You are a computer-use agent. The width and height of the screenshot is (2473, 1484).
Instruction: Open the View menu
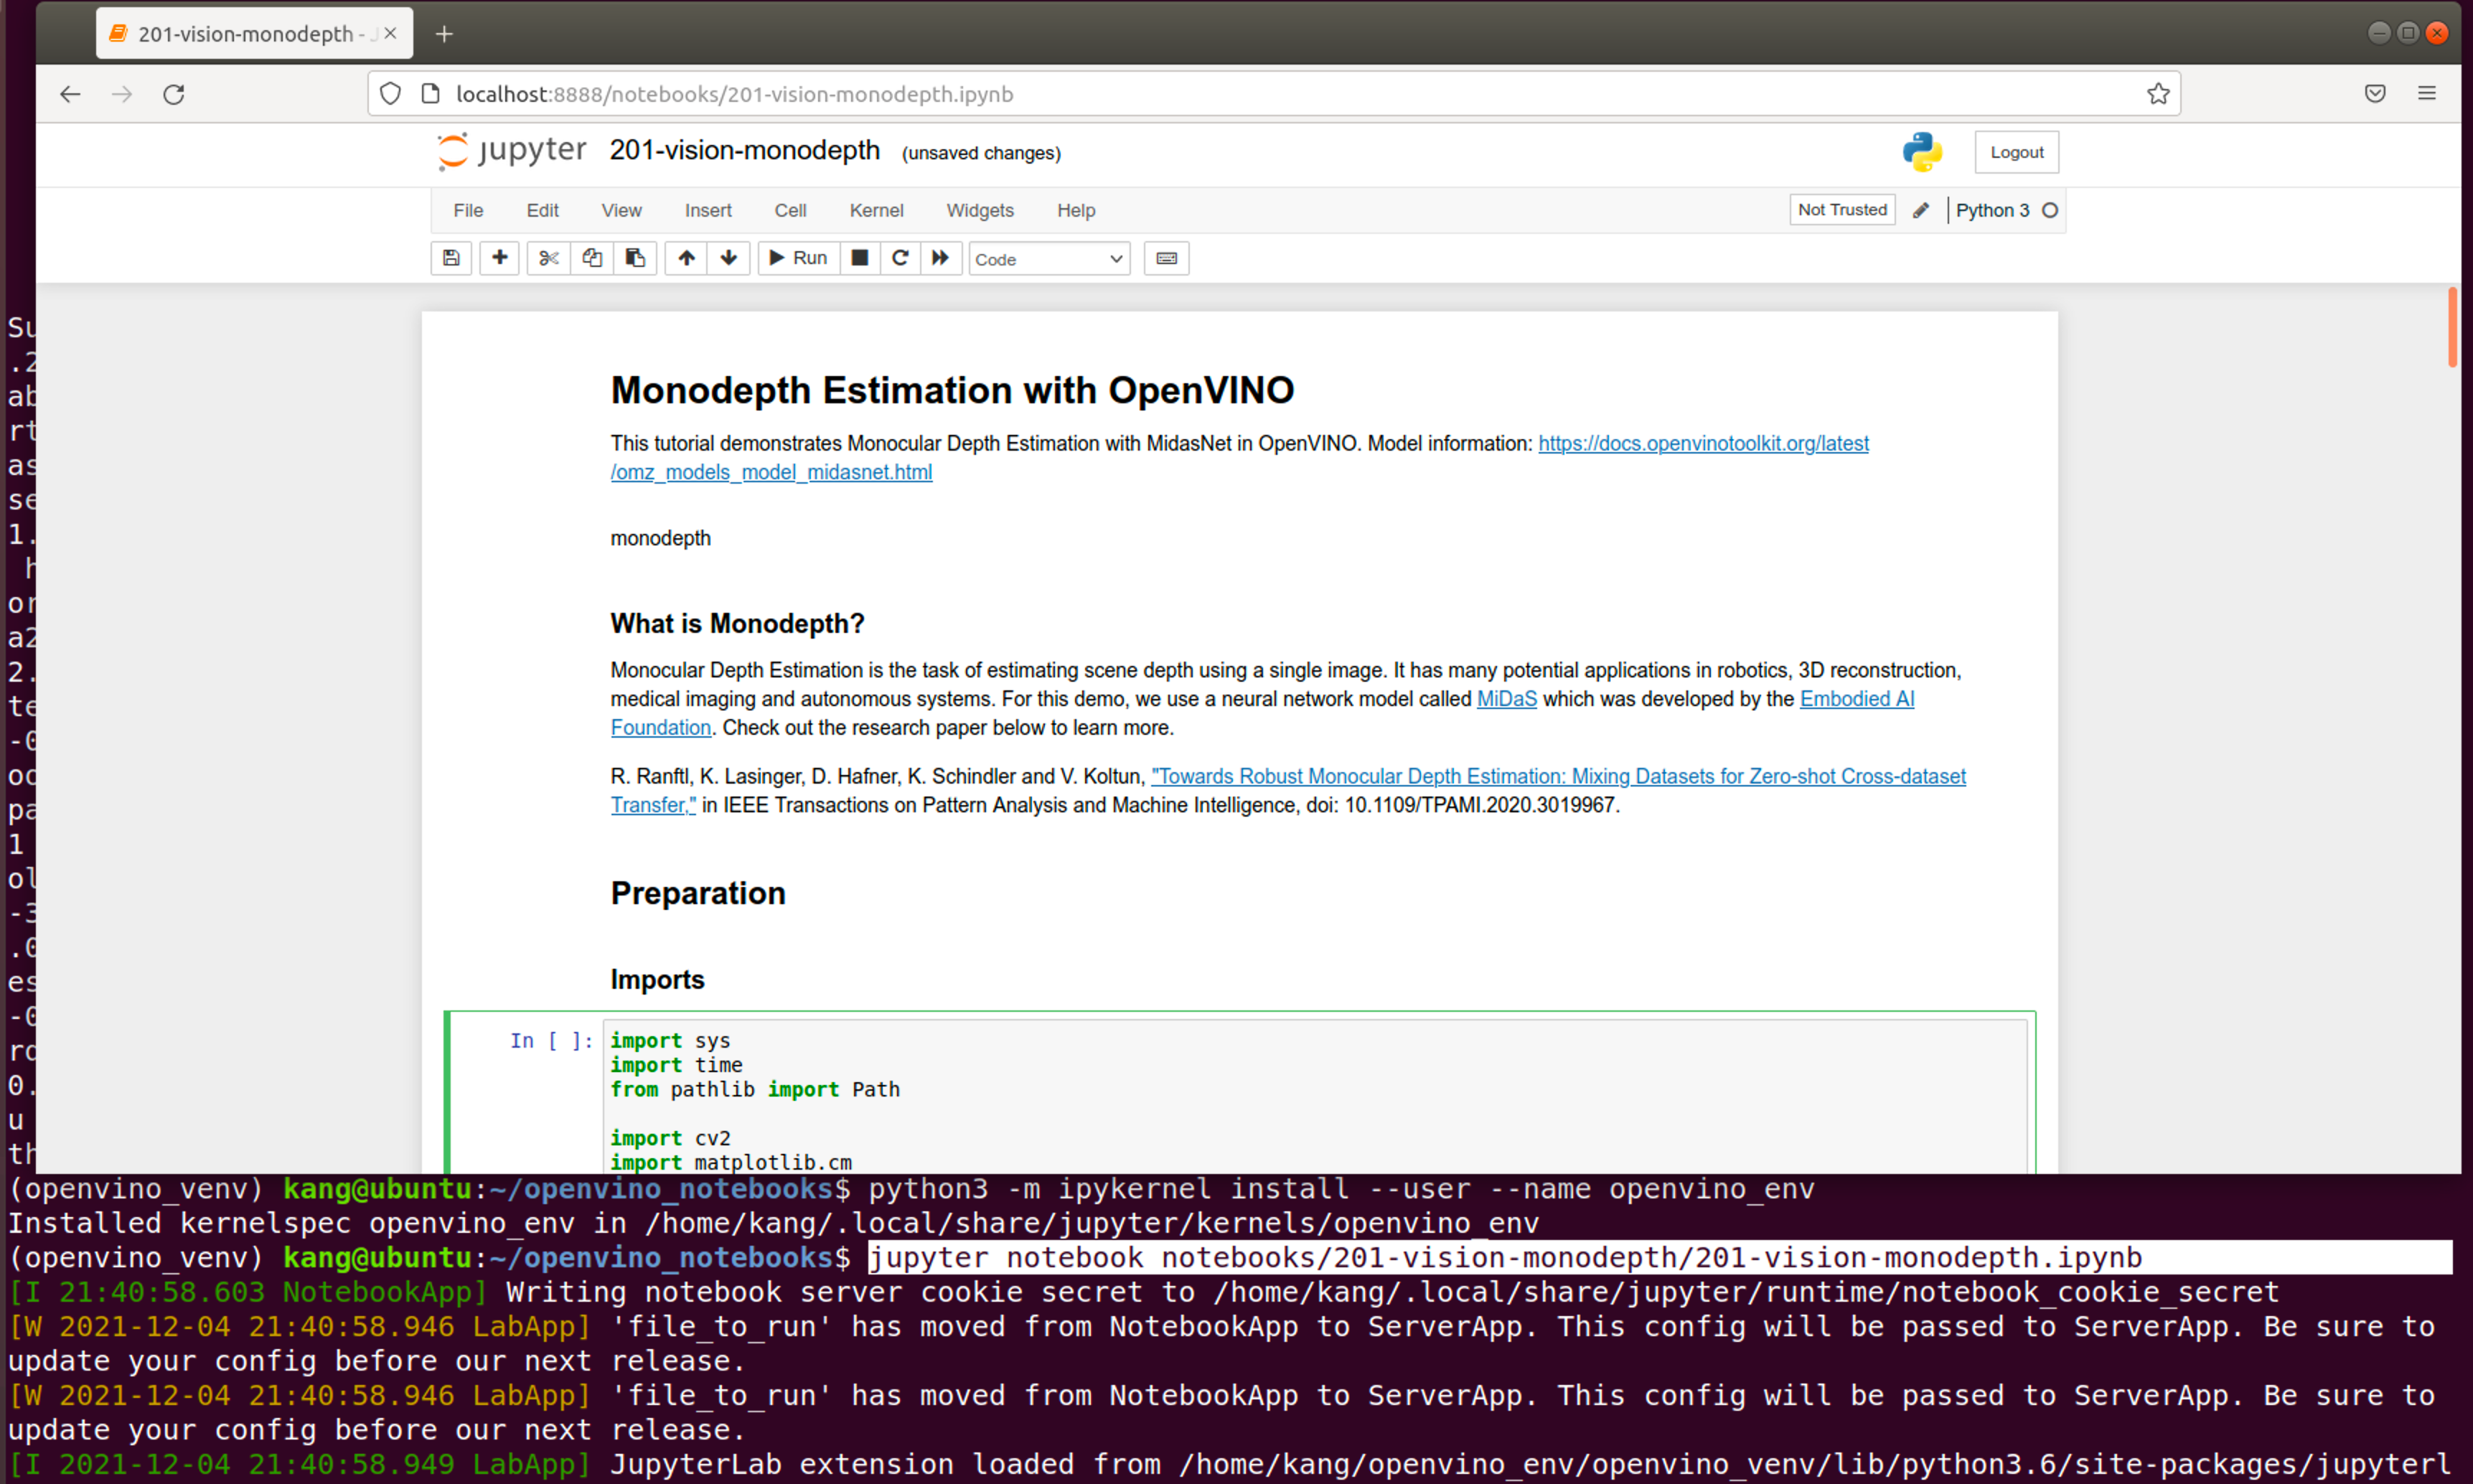(621, 210)
